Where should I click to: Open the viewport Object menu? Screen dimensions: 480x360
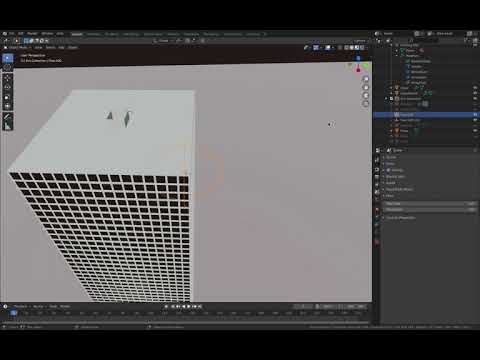pos(73,48)
